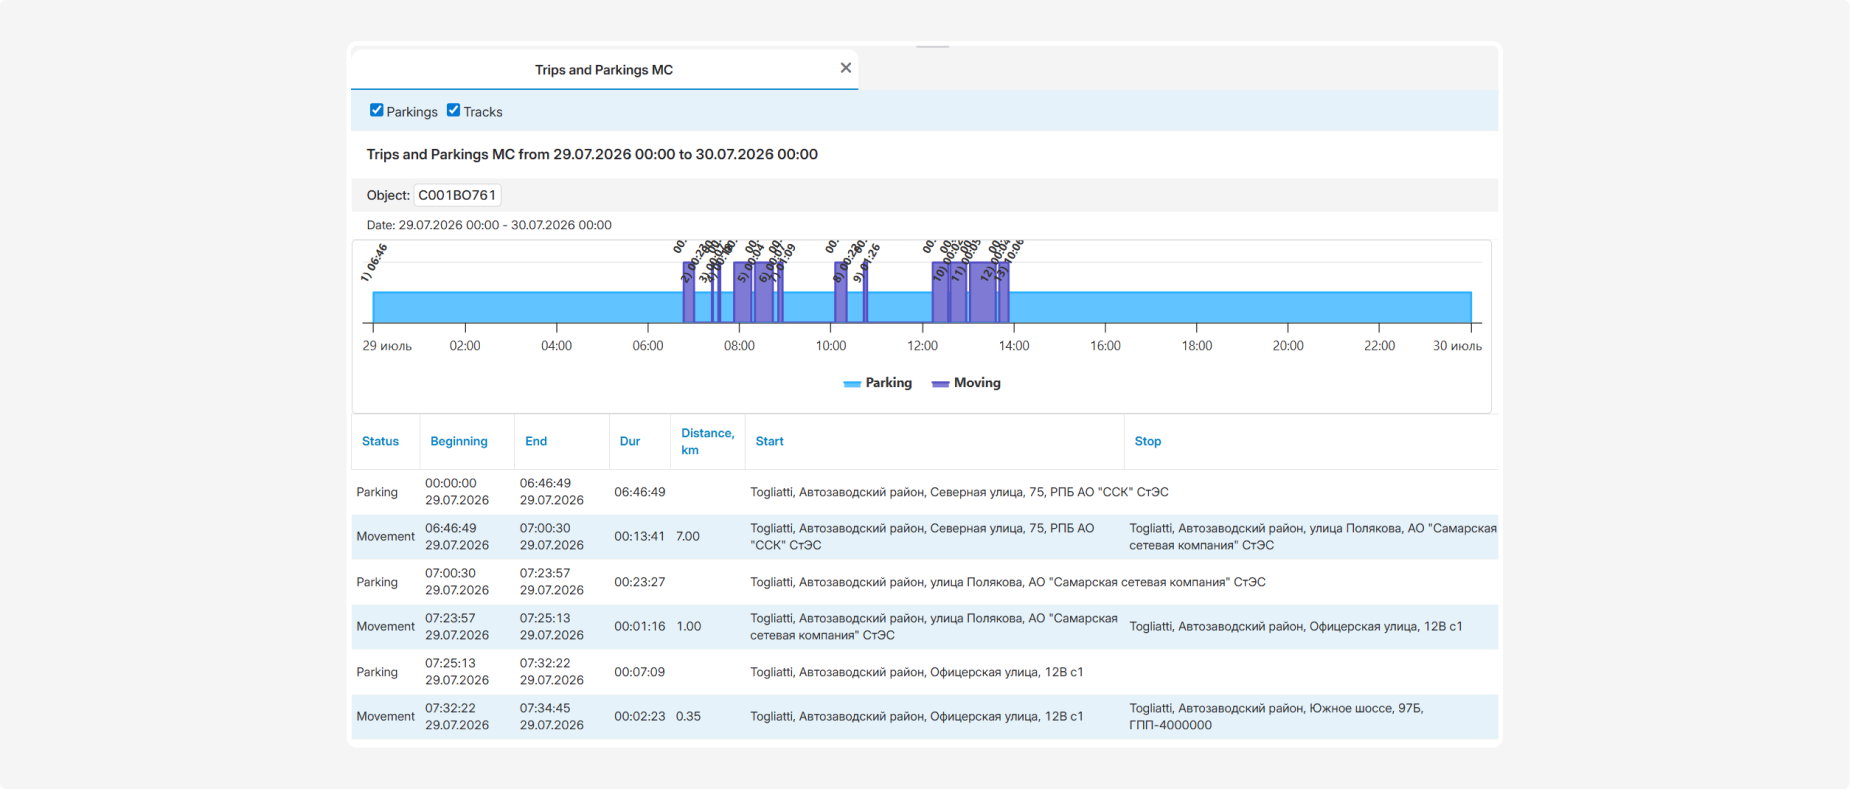Click the Start column header
The width and height of the screenshot is (1850, 789).
tap(770, 441)
